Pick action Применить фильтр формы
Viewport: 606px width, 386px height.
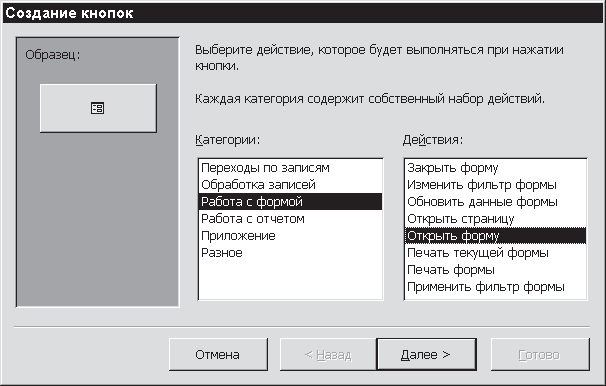click(495, 287)
